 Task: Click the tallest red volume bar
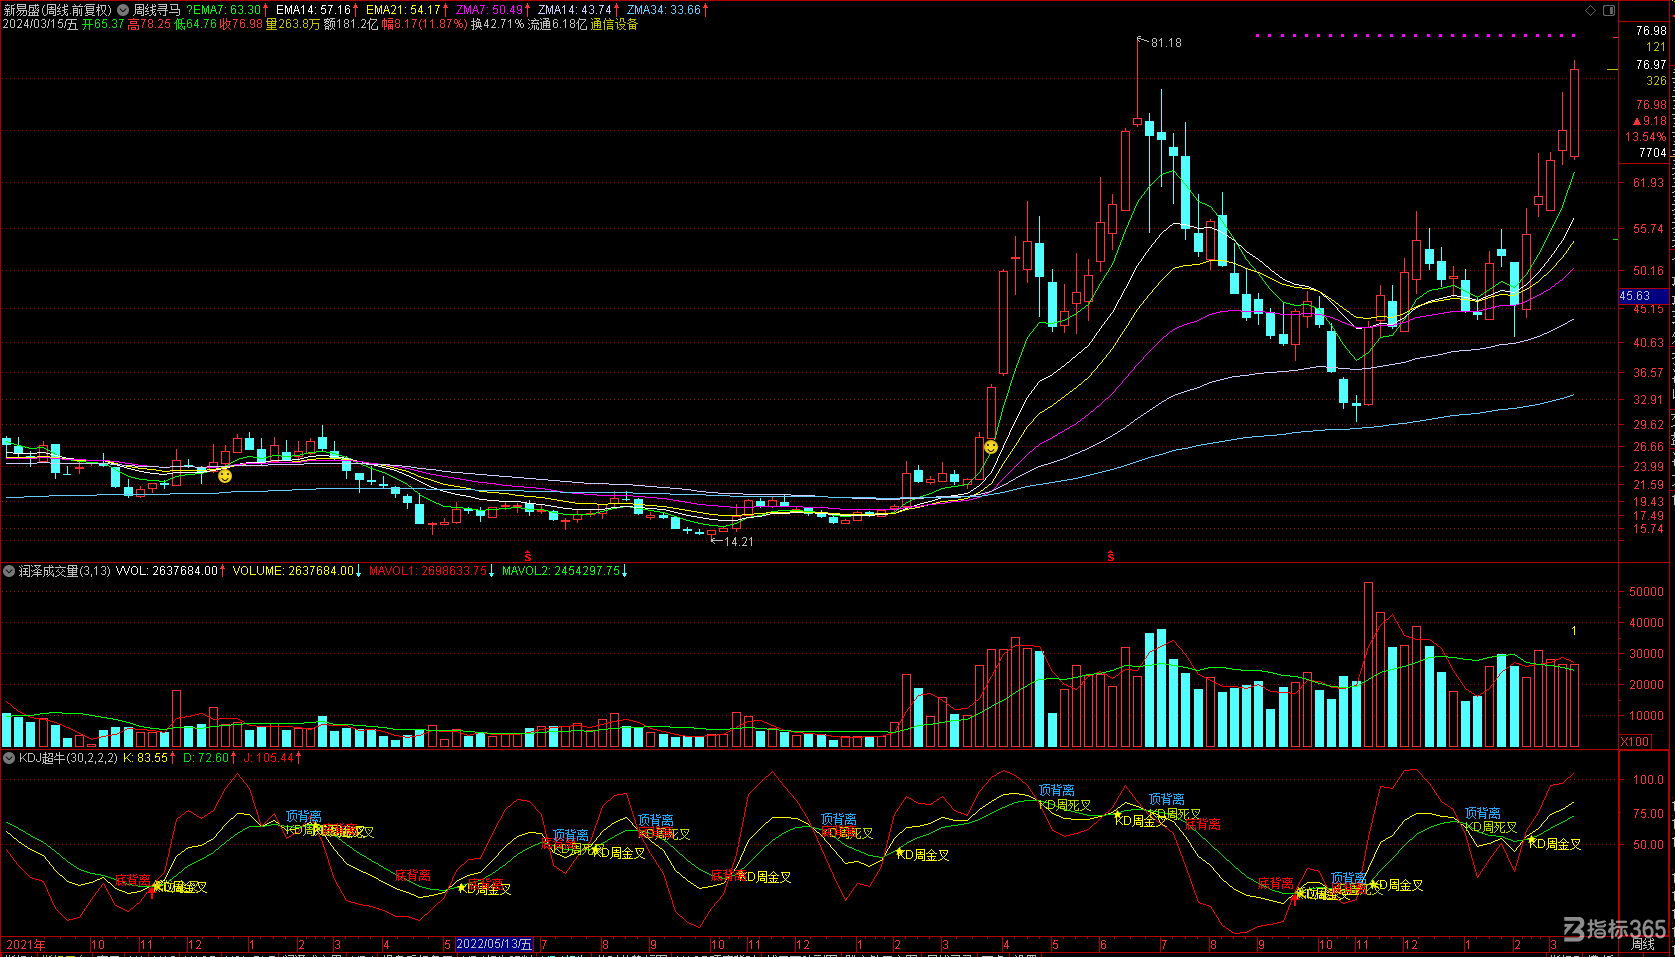coord(1368,664)
